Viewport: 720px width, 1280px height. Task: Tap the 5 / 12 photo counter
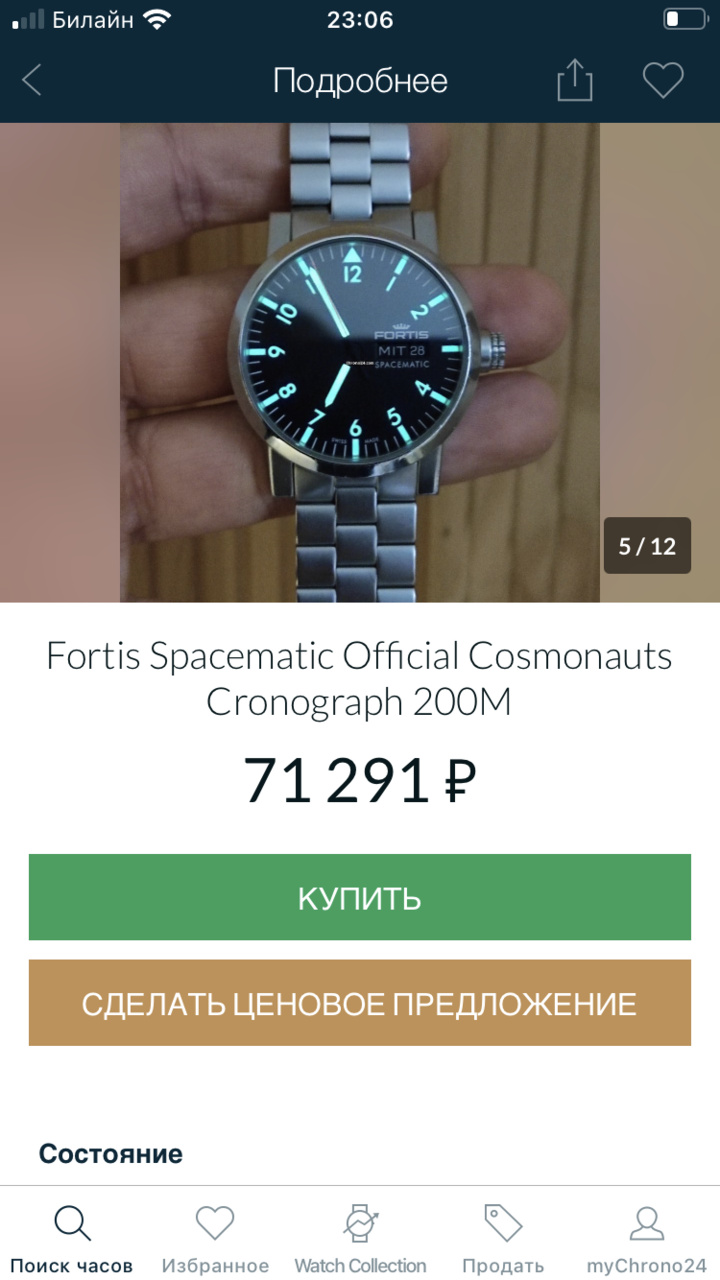(647, 546)
